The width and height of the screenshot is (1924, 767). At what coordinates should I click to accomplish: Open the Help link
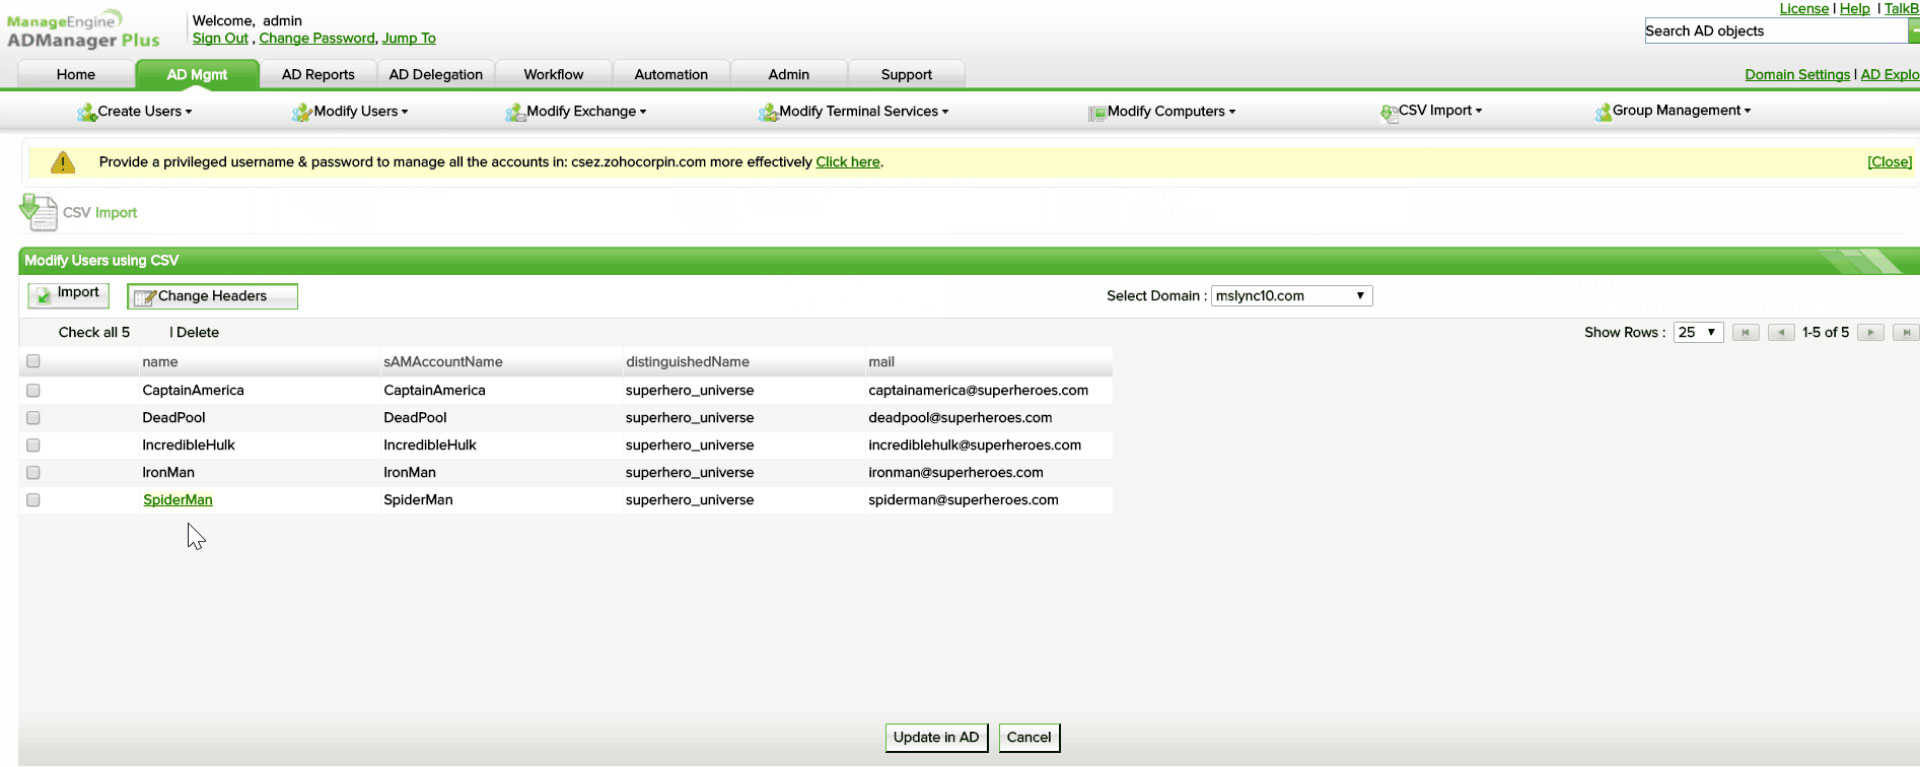1855,9
